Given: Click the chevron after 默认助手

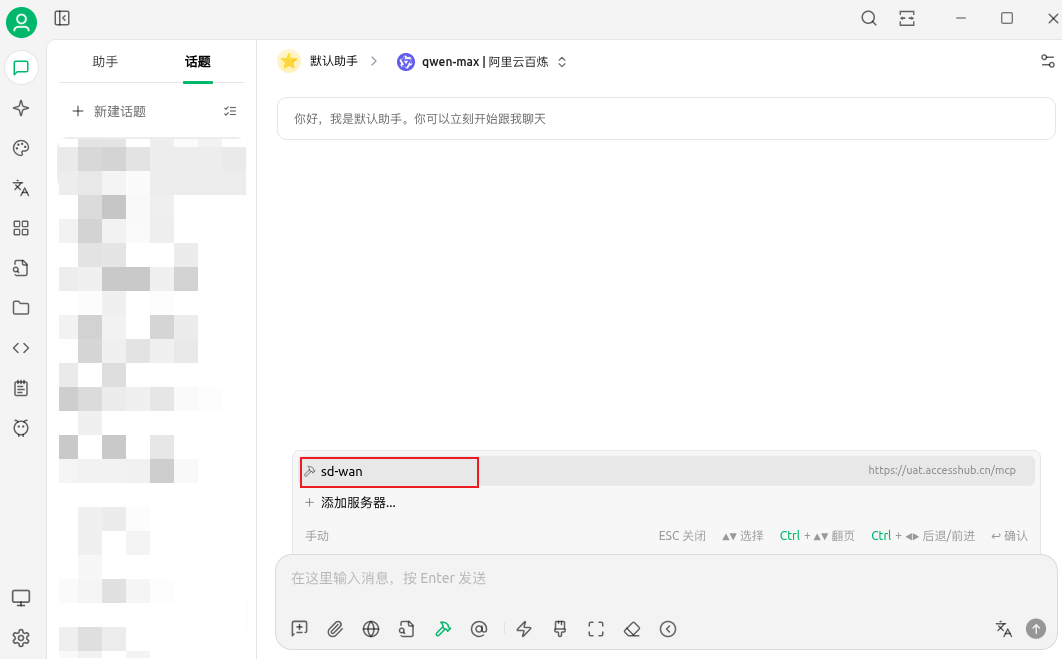Looking at the screenshot, I should pyautogui.click(x=374, y=62).
